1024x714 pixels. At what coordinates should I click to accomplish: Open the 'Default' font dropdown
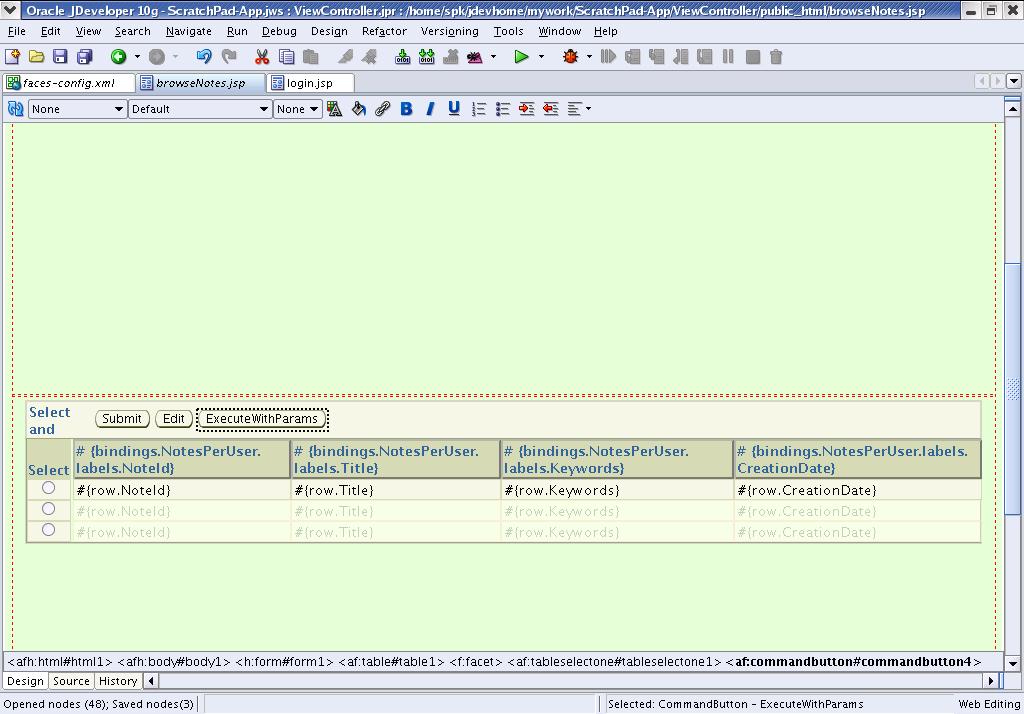[199, 109]
